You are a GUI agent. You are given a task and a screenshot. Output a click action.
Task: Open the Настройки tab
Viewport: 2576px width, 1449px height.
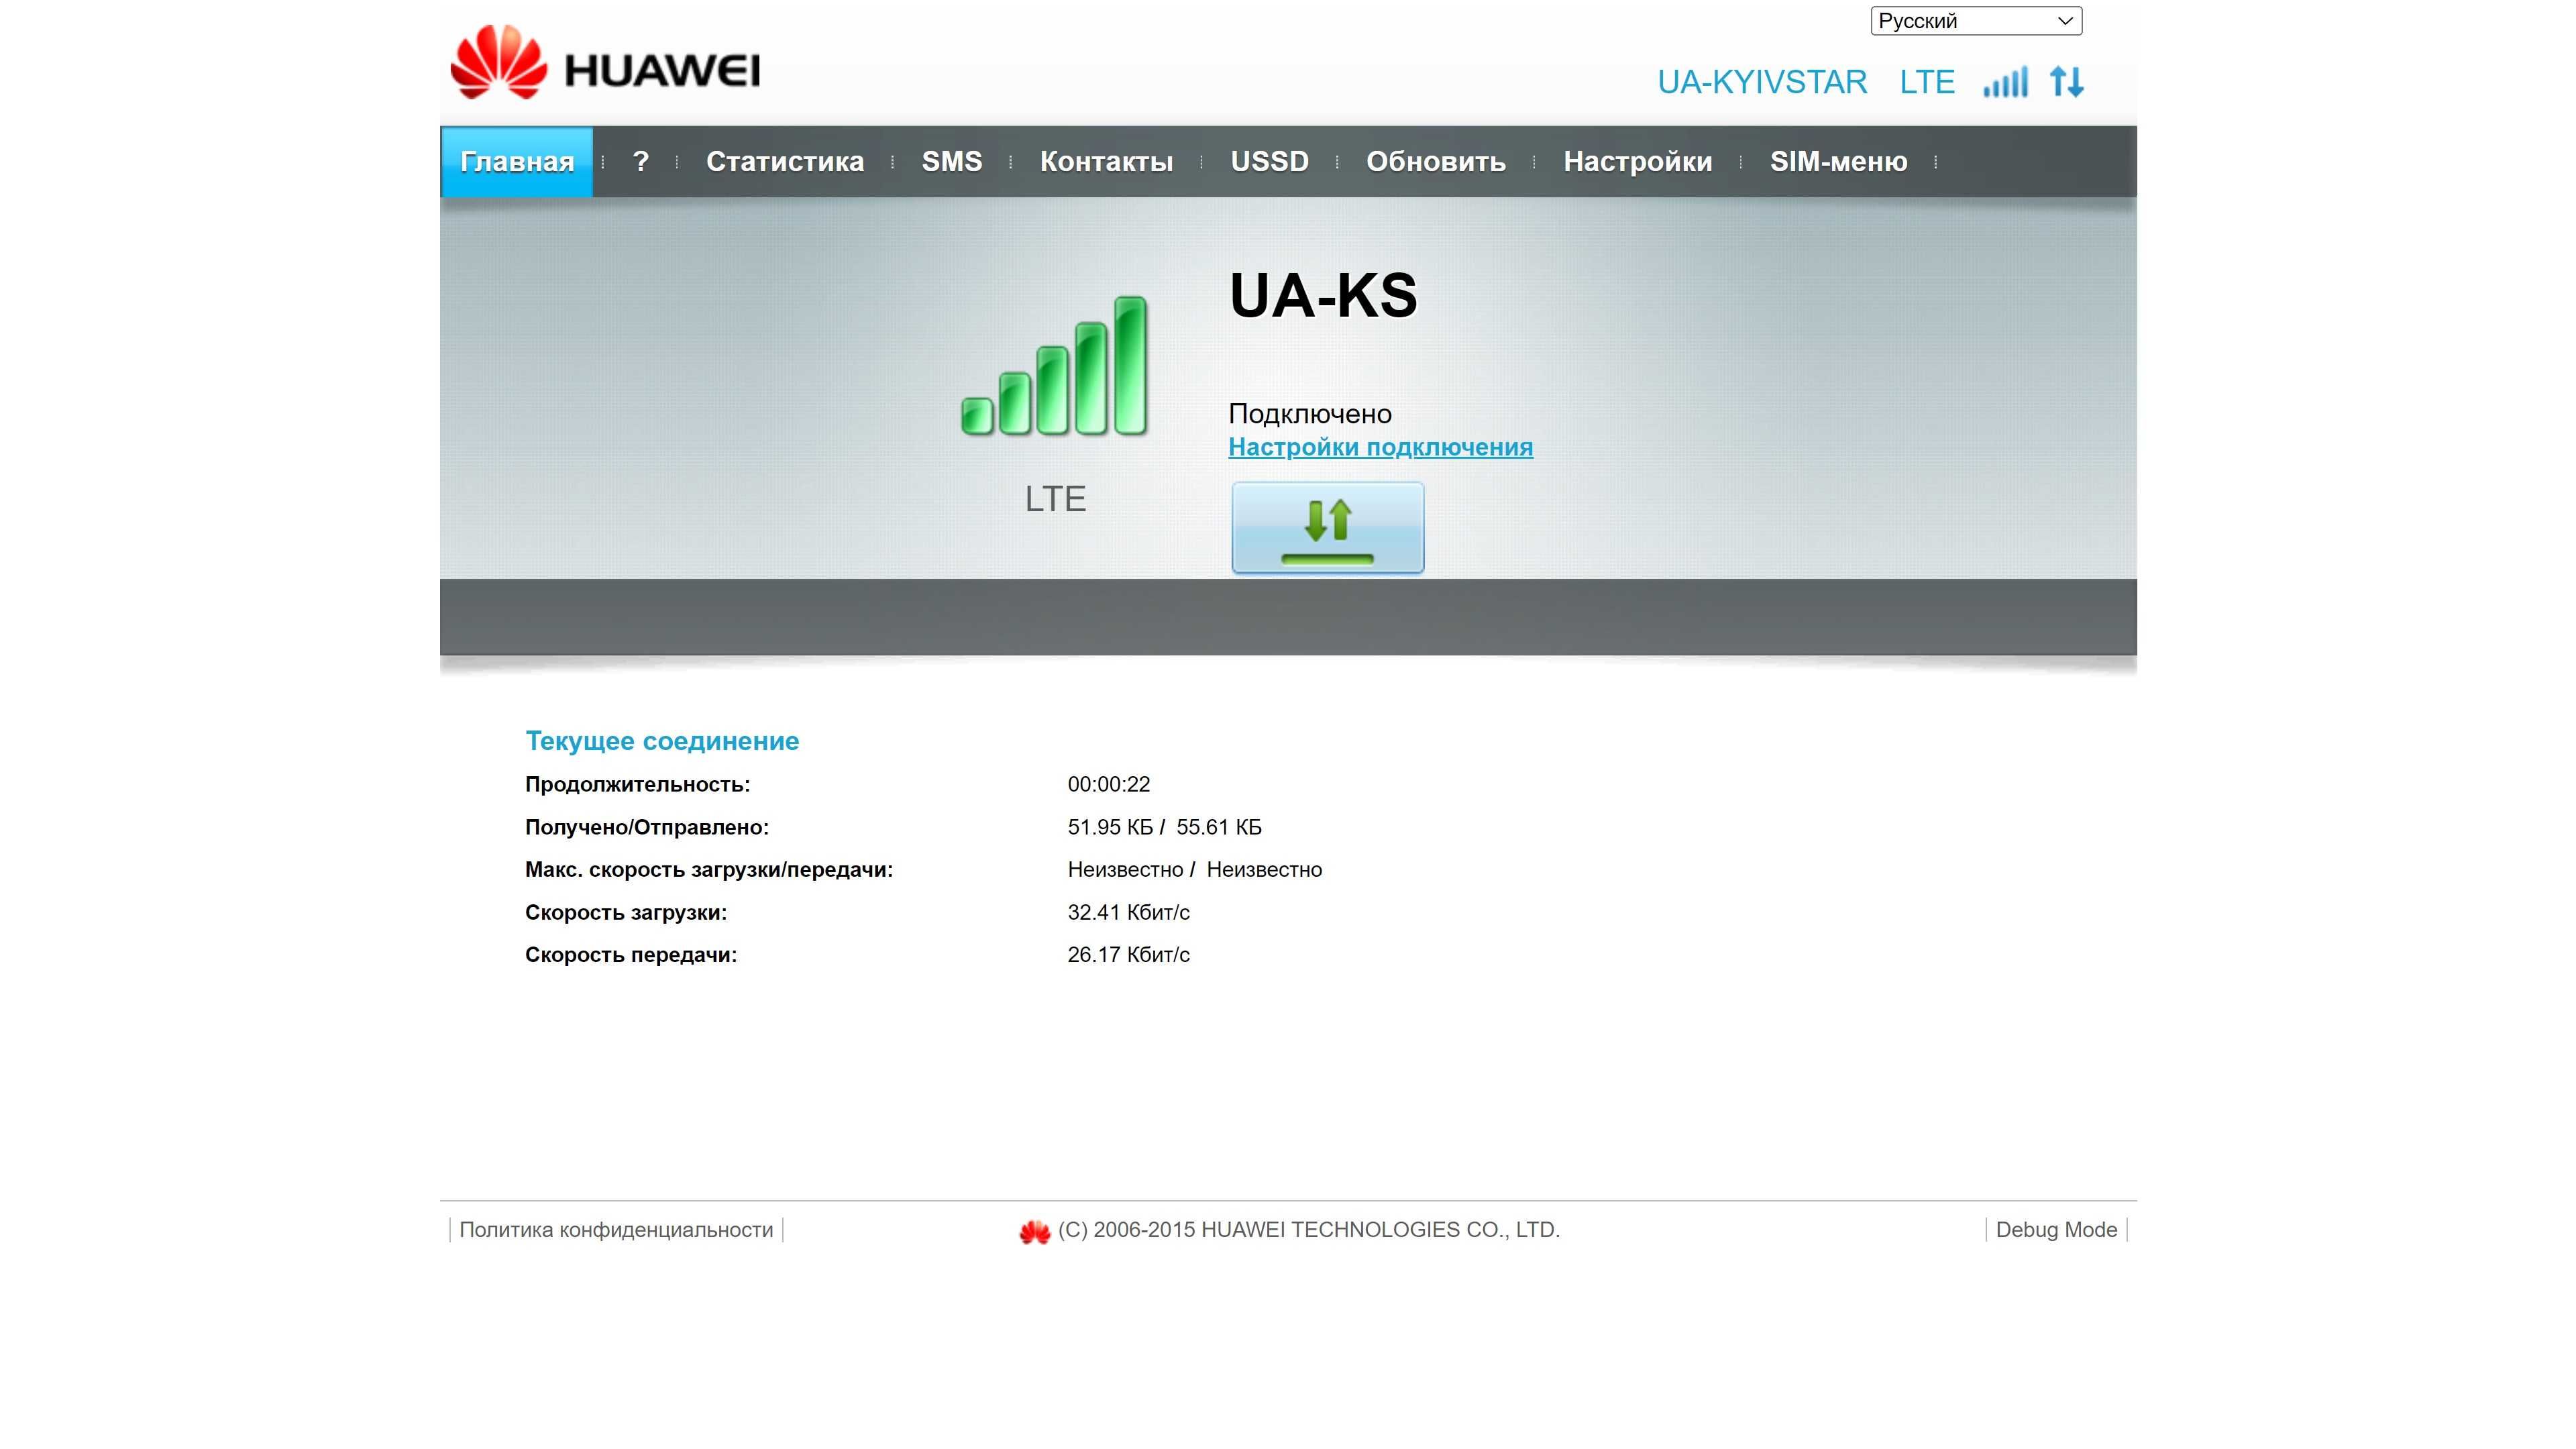click(1638, 162)
